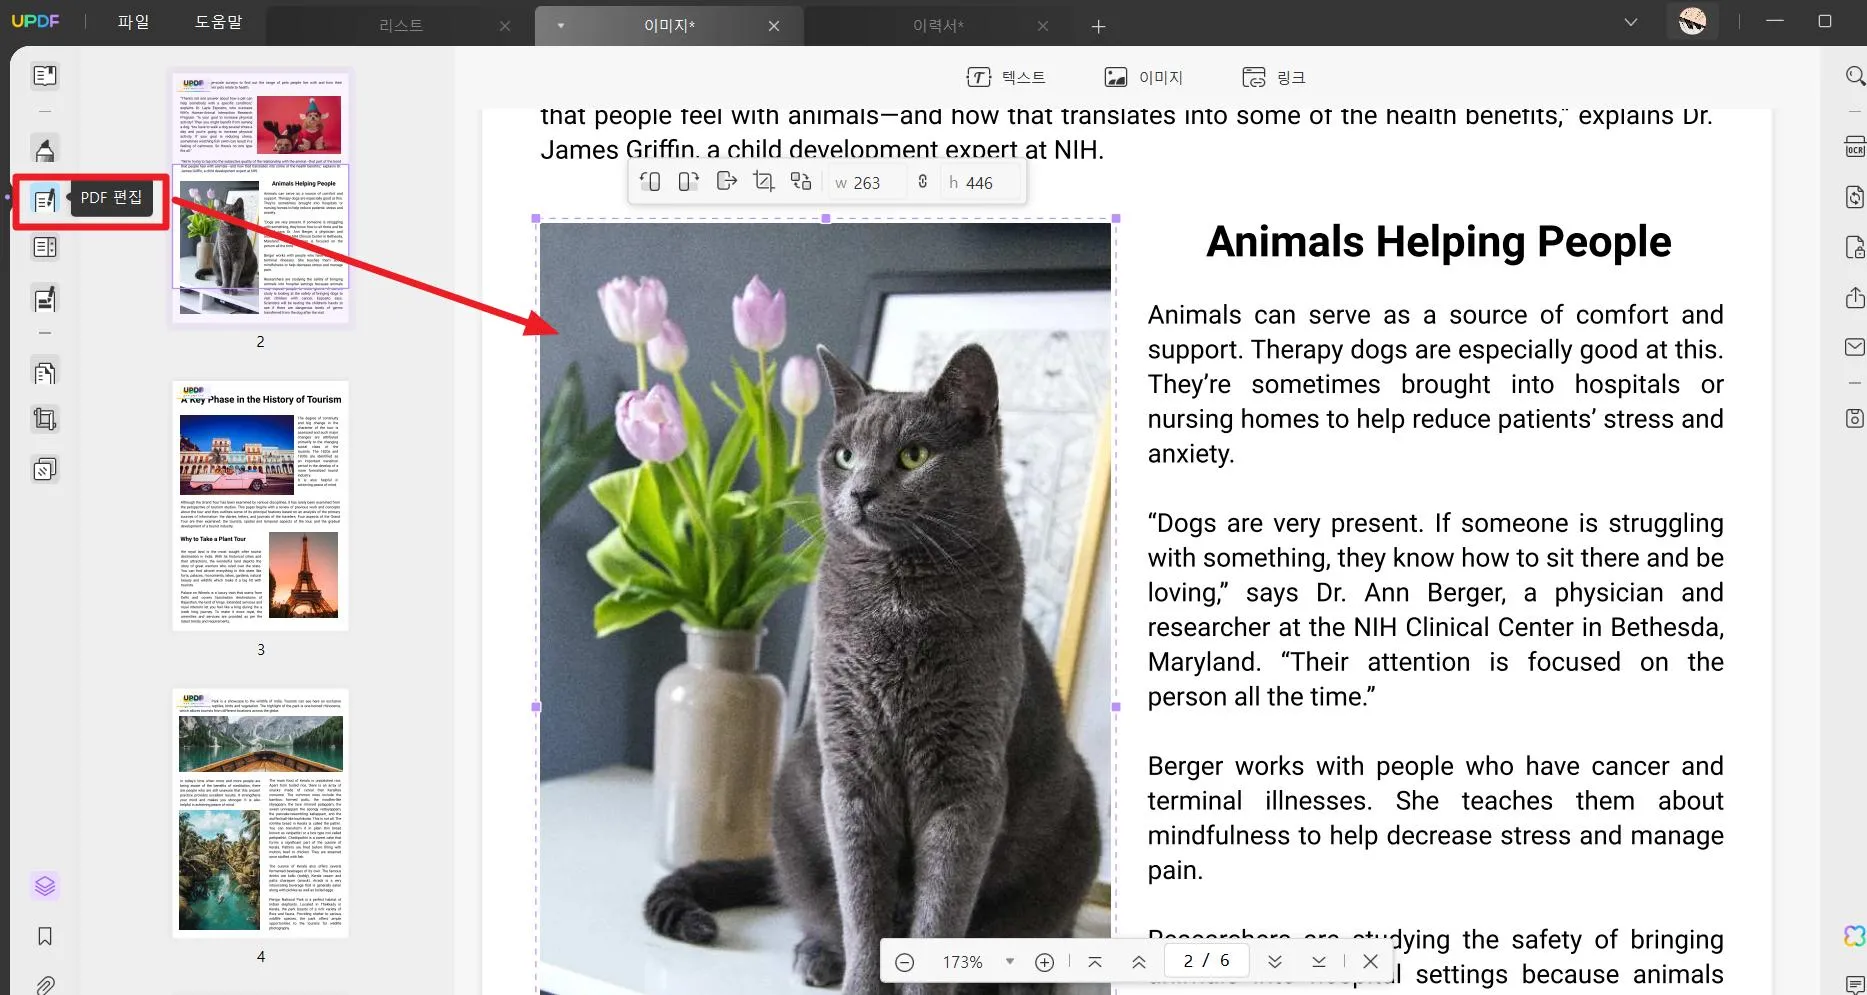Send file by email icon
Image resolution: width=1867 pixels, height=995 pixels.
[x=1855, y=347]
